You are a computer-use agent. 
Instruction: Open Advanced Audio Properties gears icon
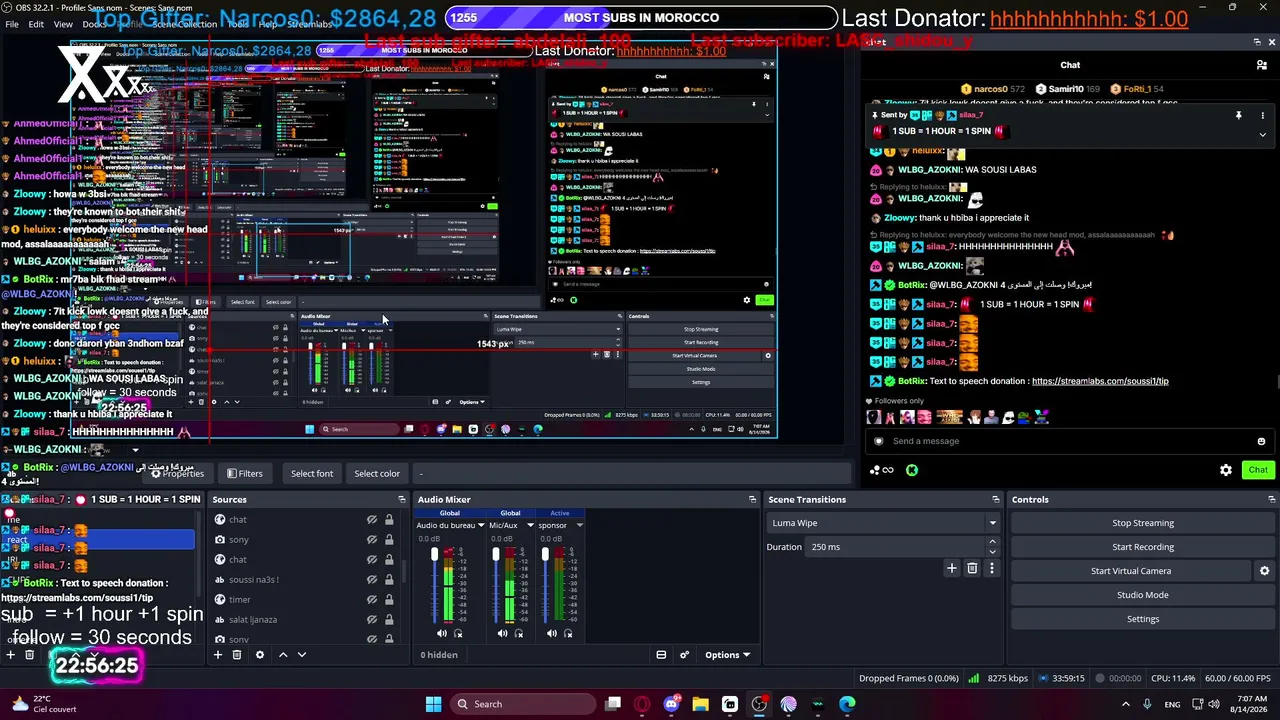(x=685, y=655)
